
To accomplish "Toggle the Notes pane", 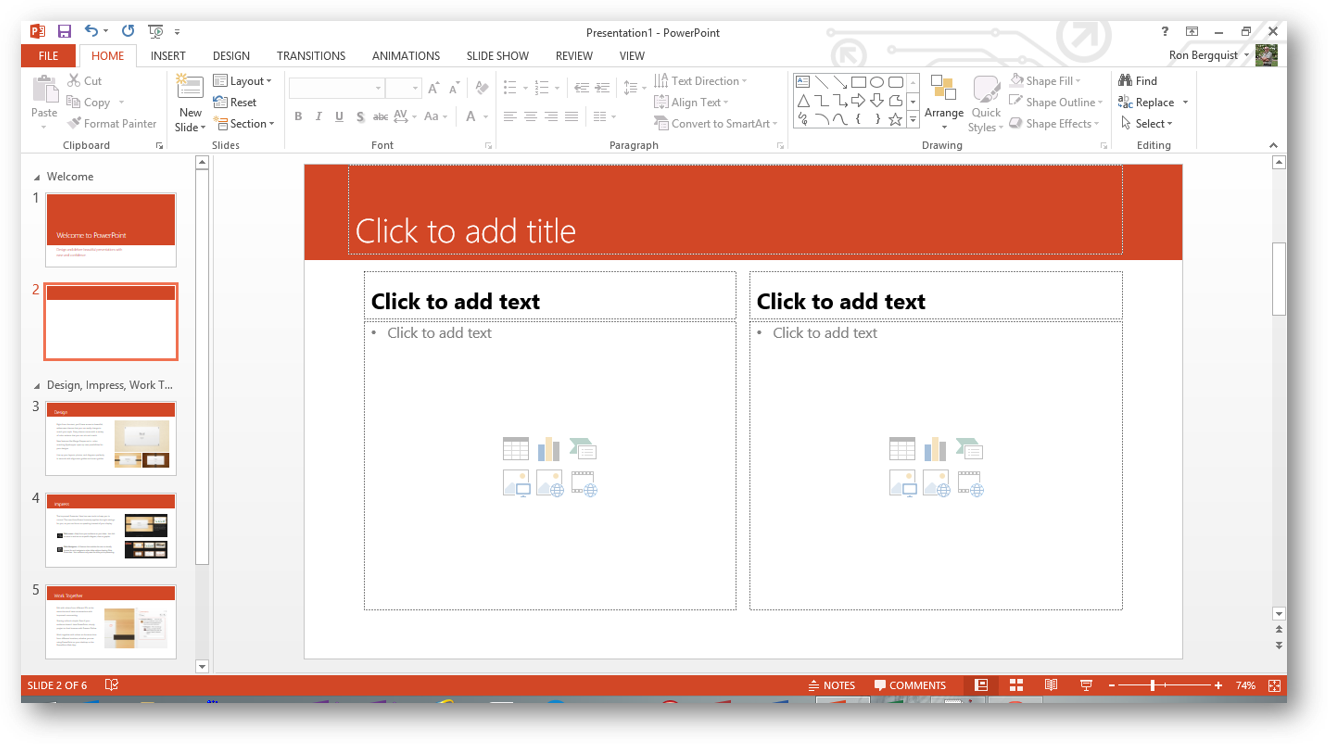I will [x=831, y=686].
